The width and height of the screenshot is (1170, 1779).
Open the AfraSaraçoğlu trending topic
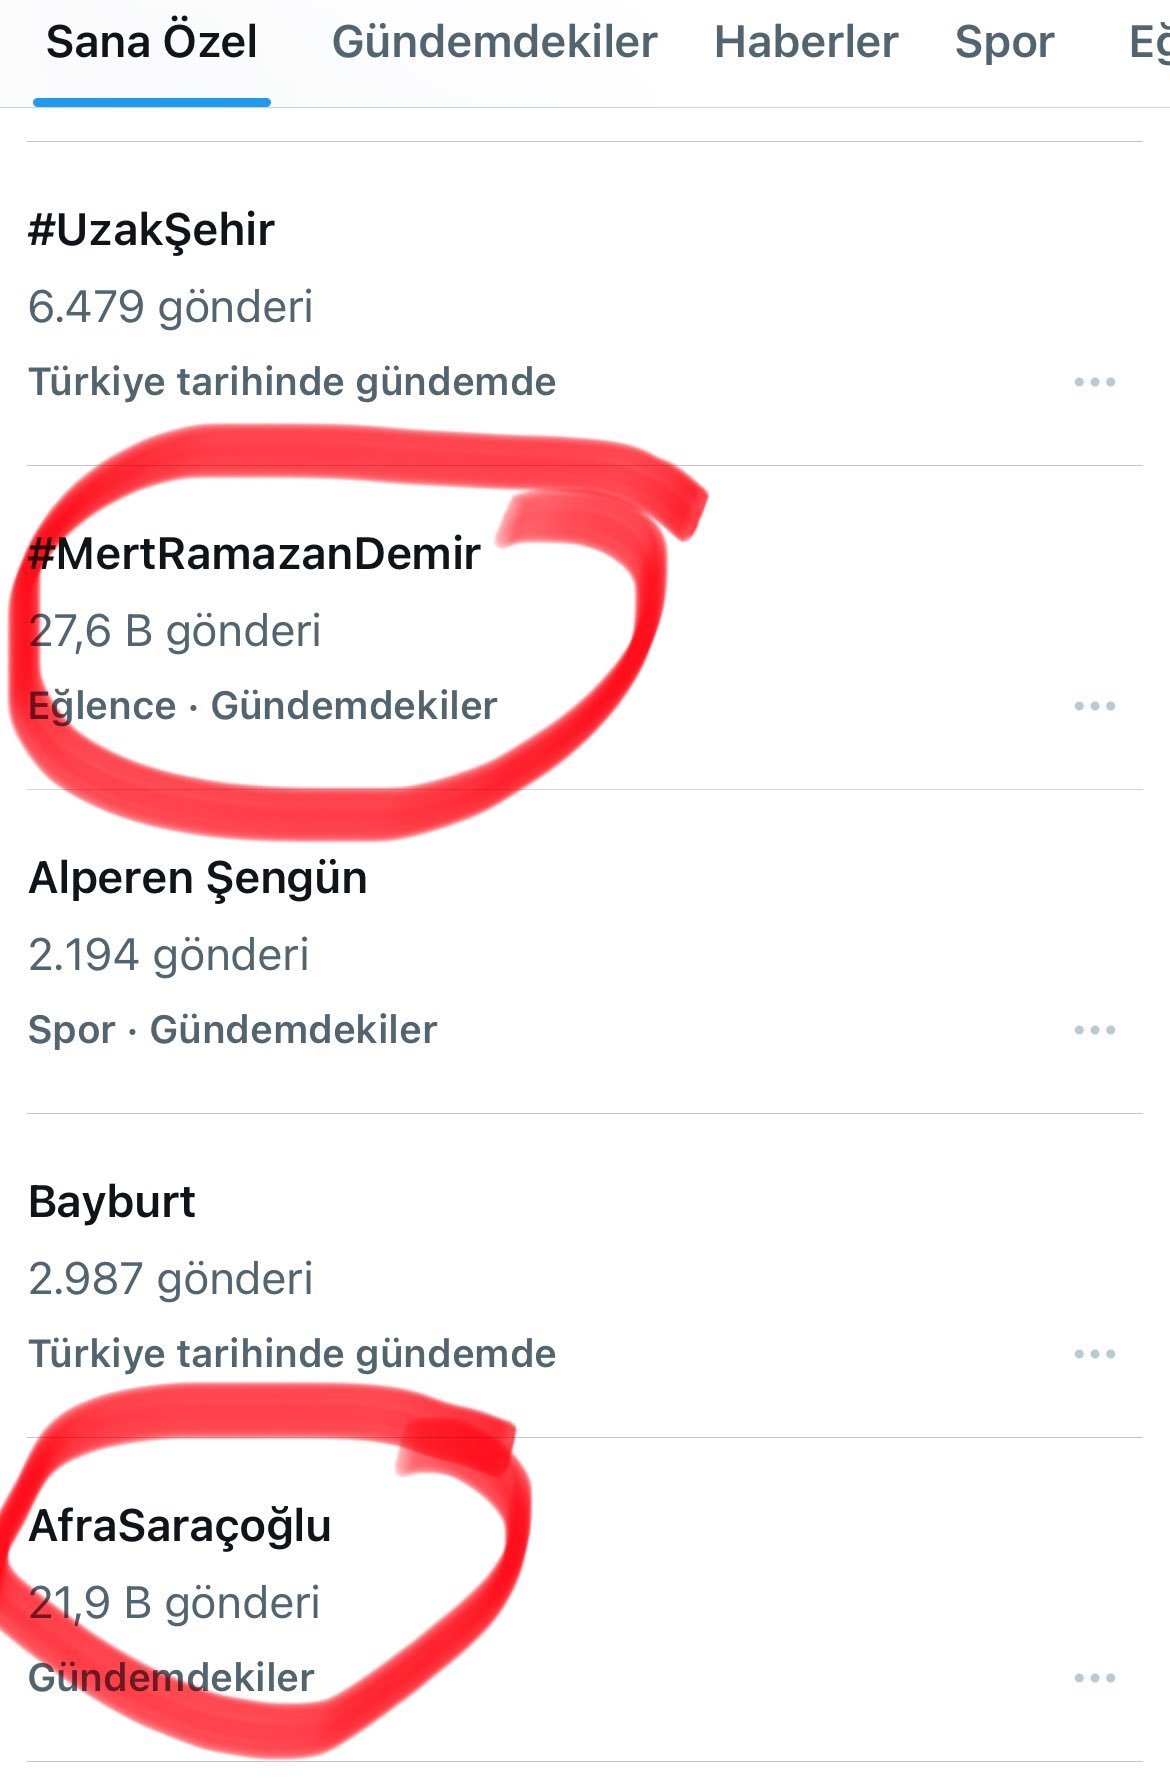coord(180,1526)
